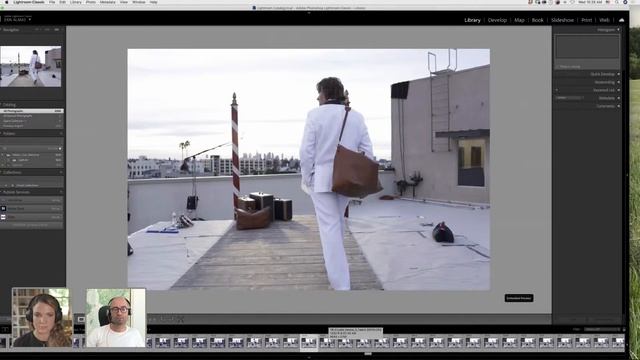640x360 pixels.
Task: Collapse the Collections panel
Action: [11, 173]
